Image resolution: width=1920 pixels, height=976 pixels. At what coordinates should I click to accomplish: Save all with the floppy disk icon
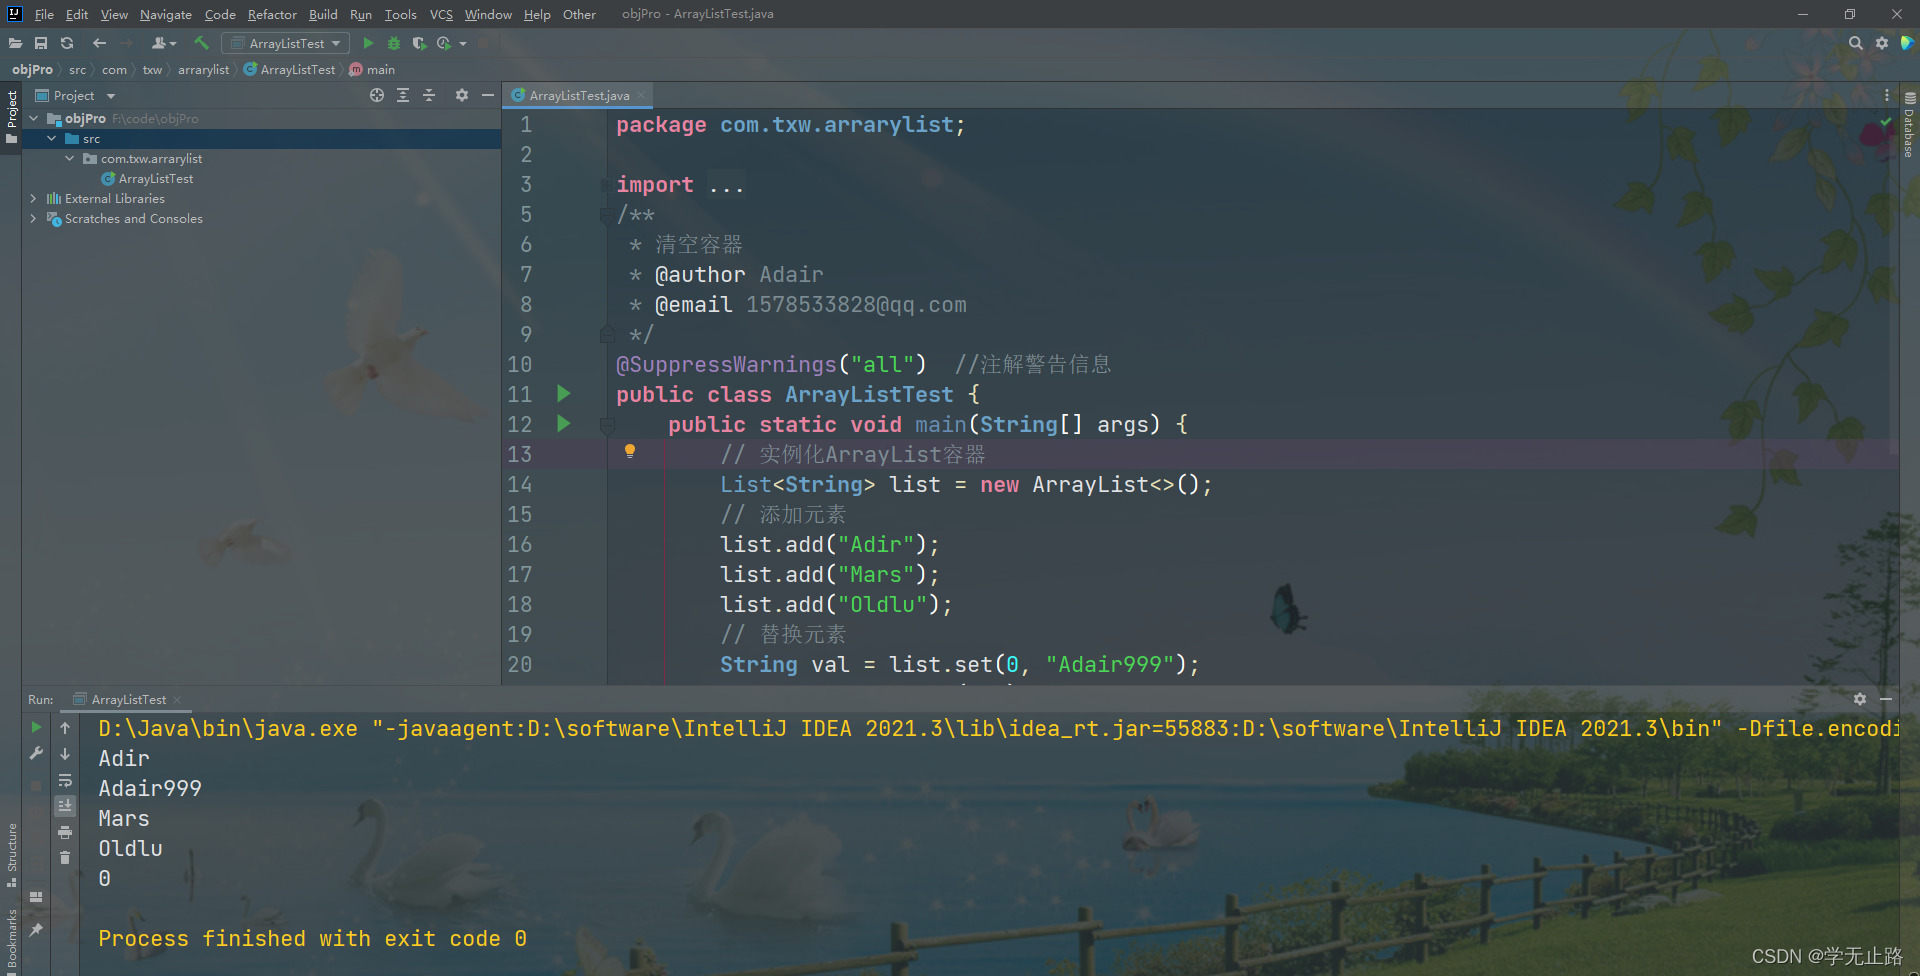(41, 43)
